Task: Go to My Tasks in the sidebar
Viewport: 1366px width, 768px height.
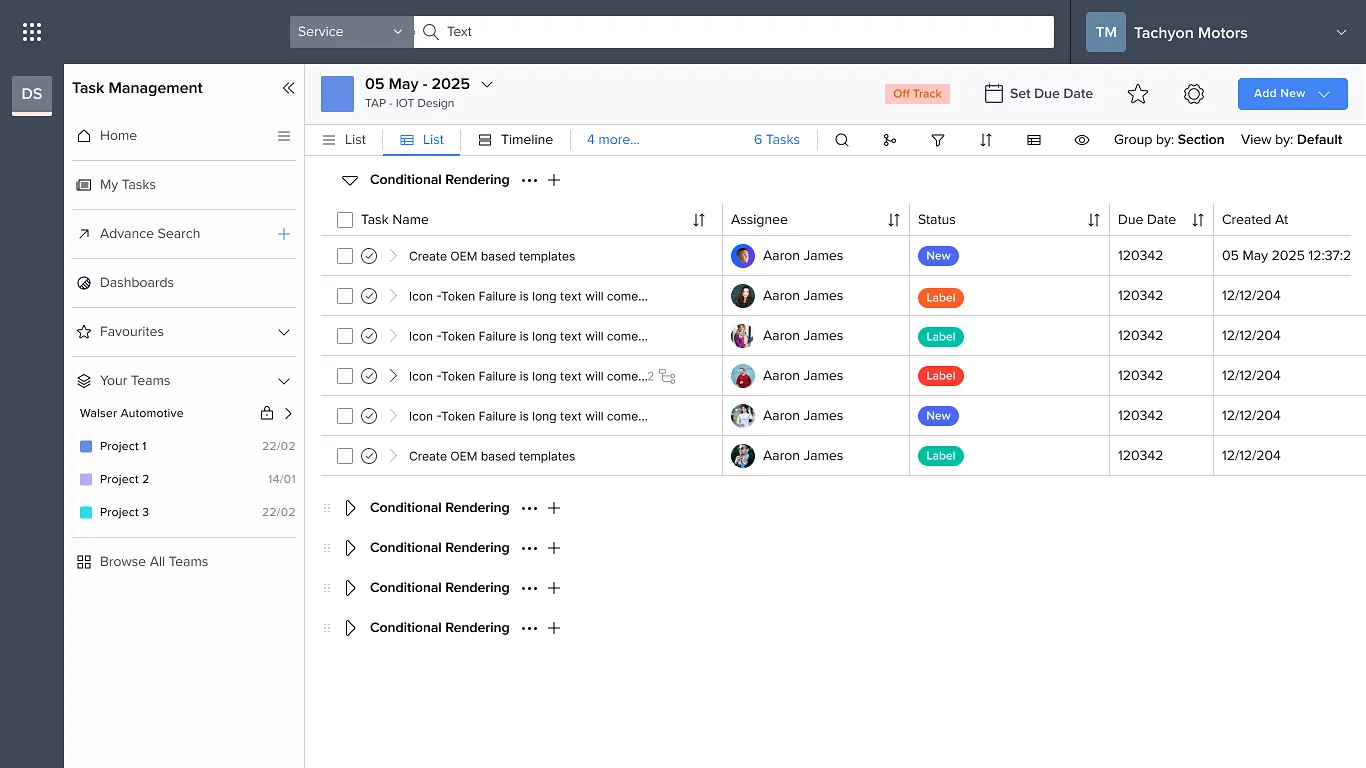Action: (x=127, y=185)
